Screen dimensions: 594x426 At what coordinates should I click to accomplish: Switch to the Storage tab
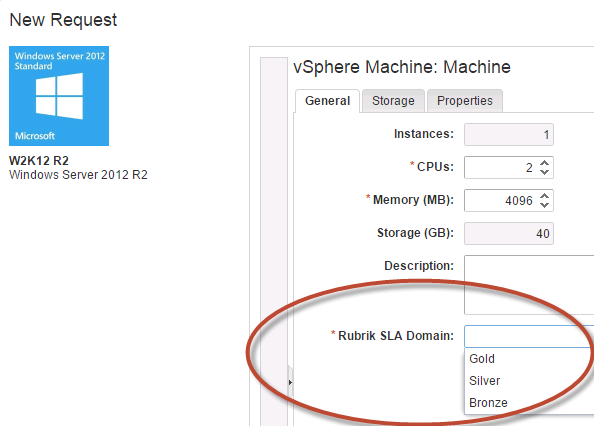coord(393,101)
